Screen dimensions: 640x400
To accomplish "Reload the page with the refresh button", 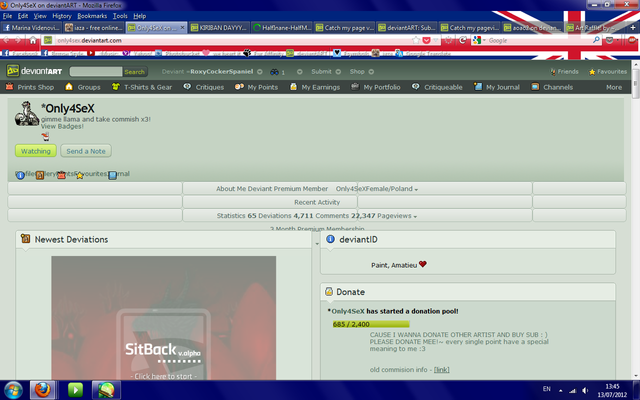I will click(462, 40).
